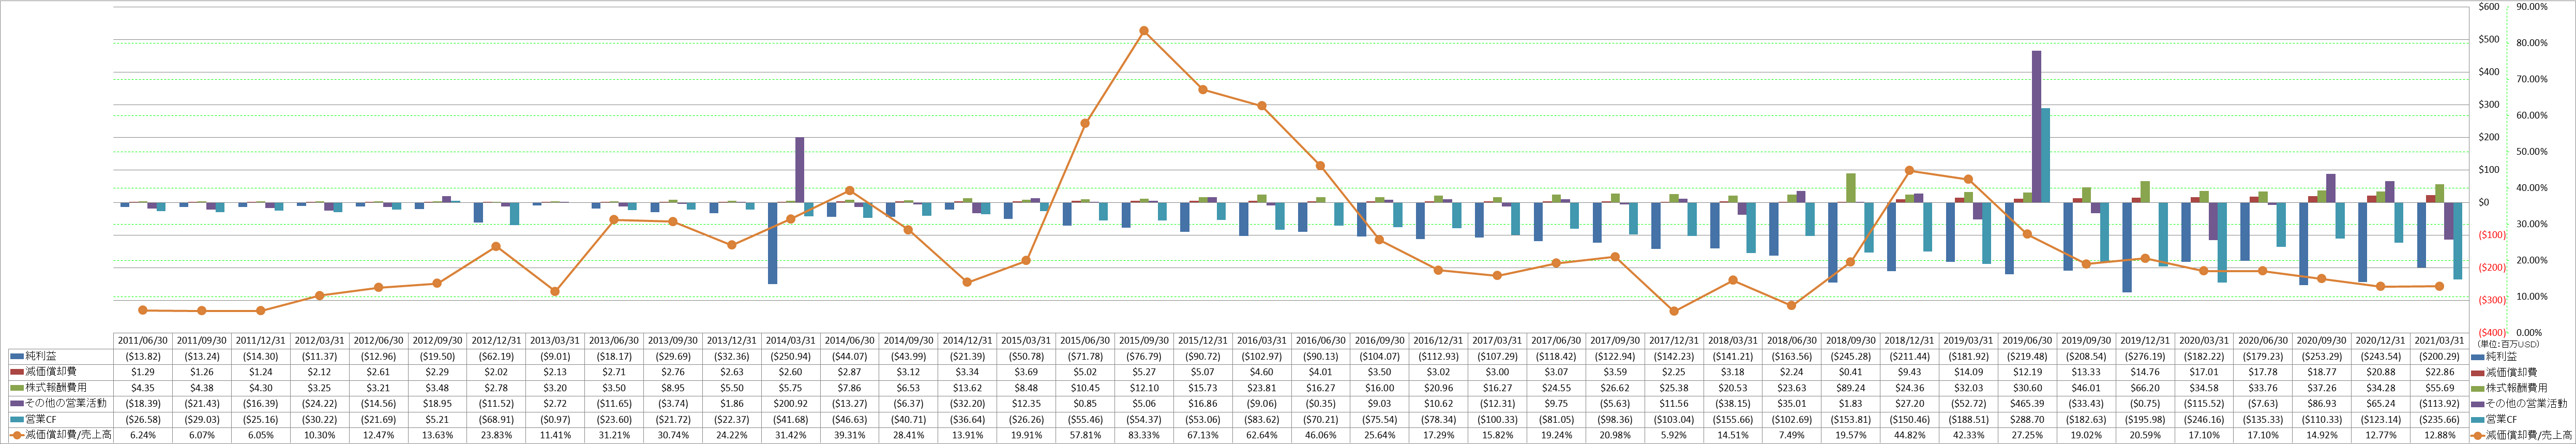The image size is (2576, 444).
Task: Select net income cell ($250.94)
Action: tap(790, 356)
